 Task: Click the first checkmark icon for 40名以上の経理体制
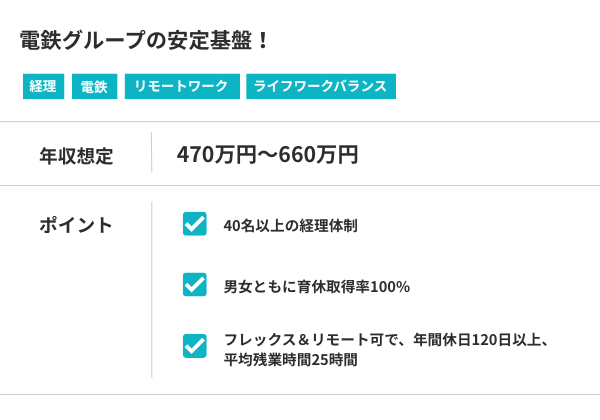(x=195, y=224)
